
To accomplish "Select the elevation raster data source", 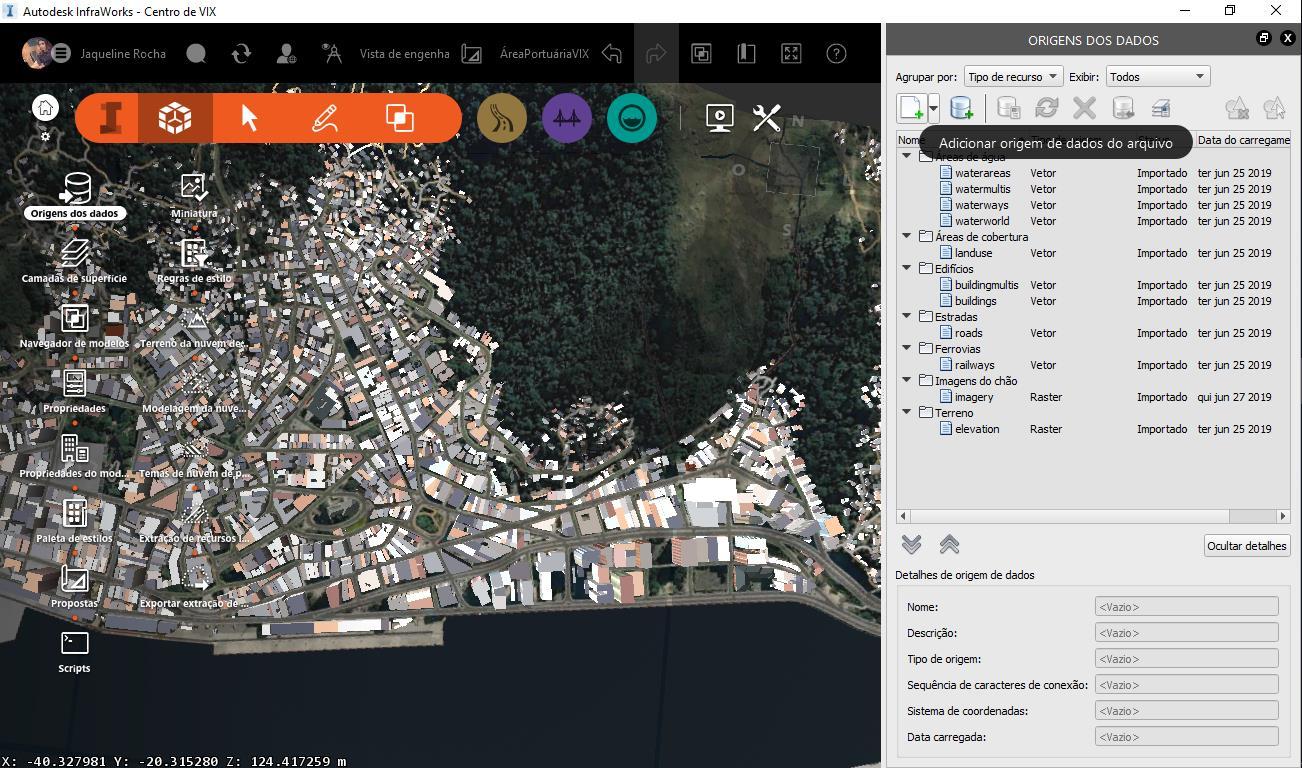I will [x=977, y=429].
